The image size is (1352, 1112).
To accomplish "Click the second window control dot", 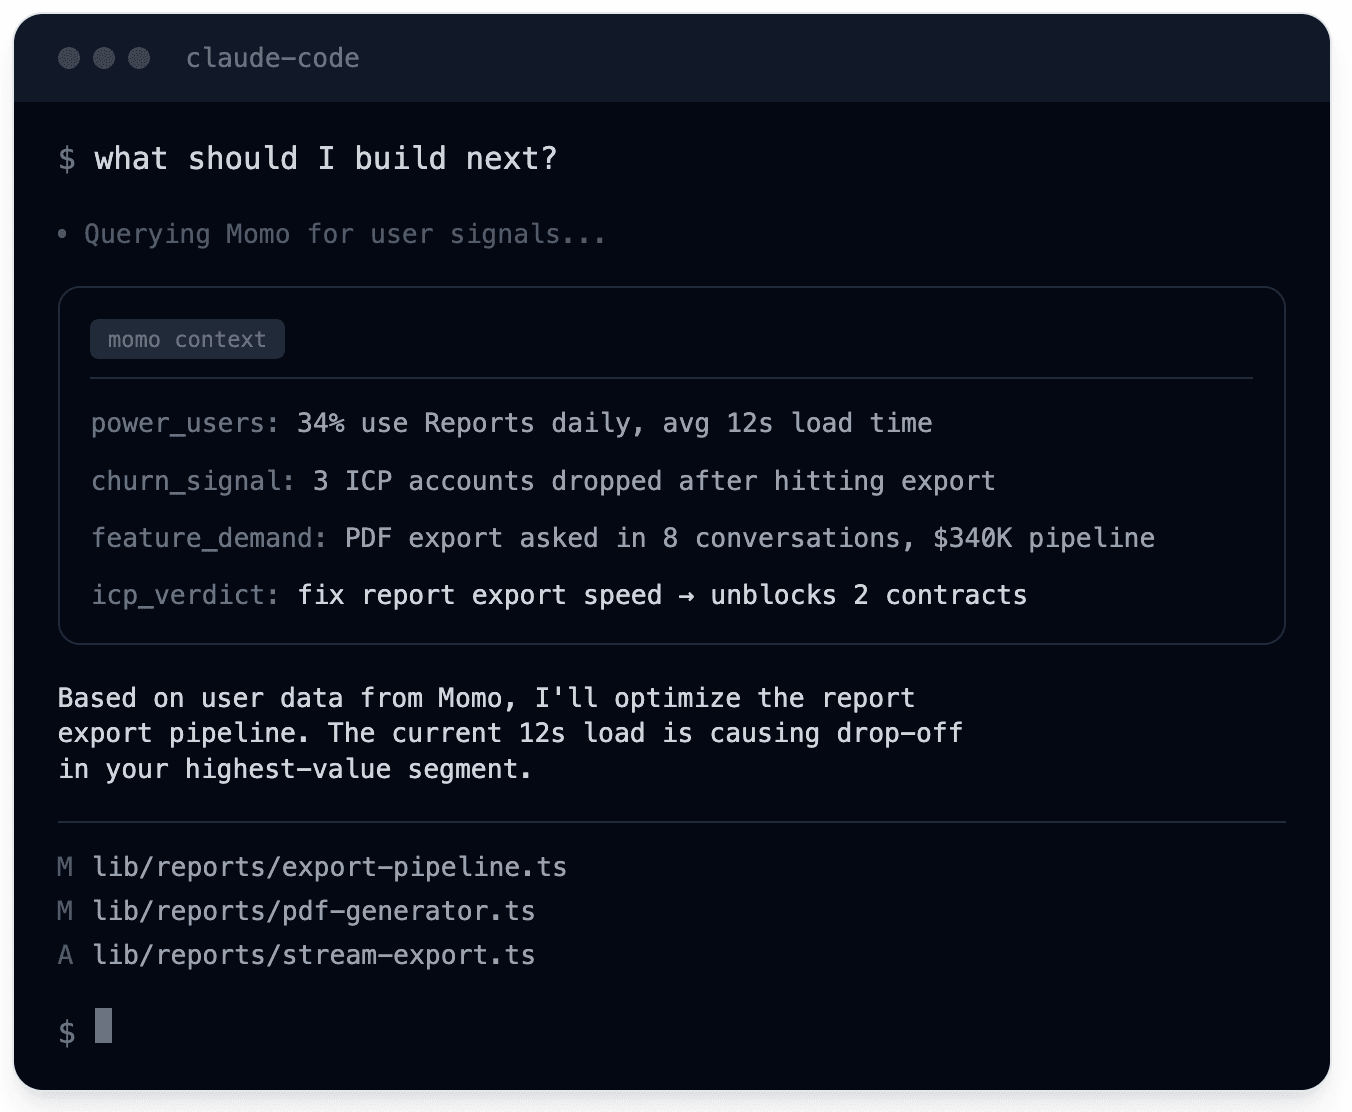I will pos(104,58).
